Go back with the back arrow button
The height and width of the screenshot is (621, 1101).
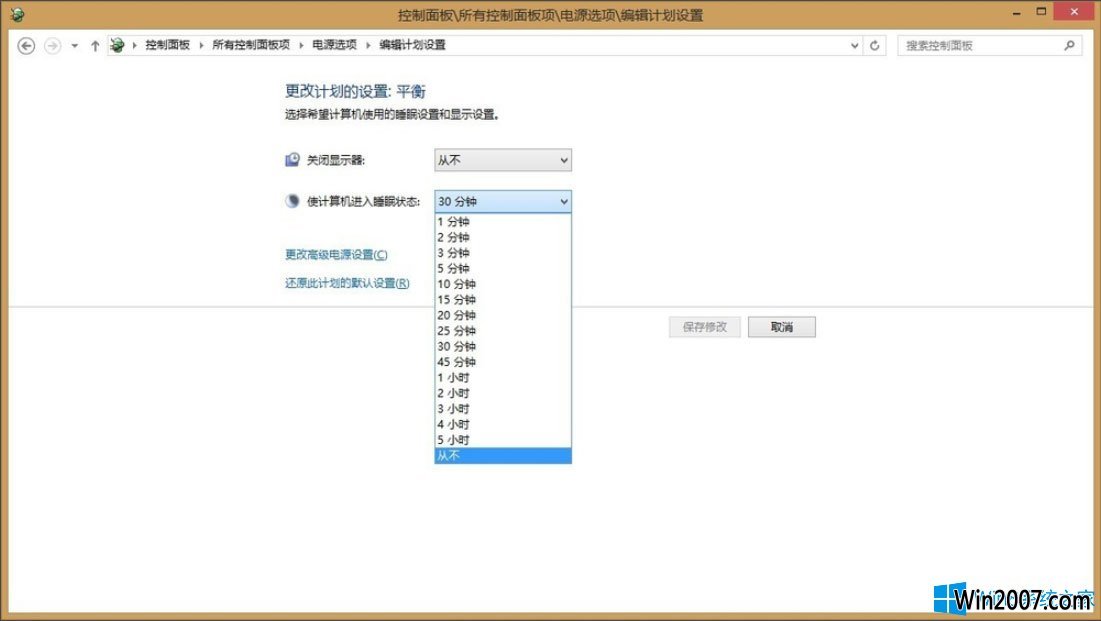tap(26, 46)
